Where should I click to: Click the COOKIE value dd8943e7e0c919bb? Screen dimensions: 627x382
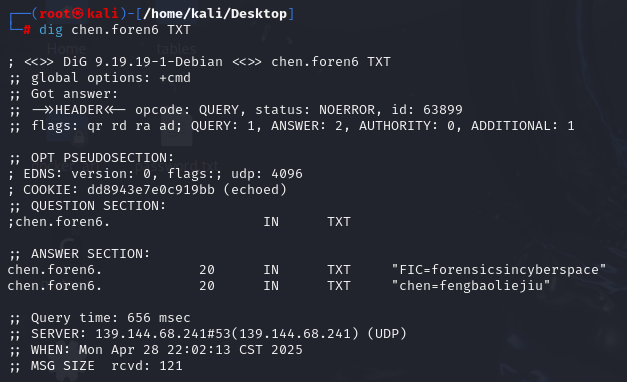click(151, 190)
